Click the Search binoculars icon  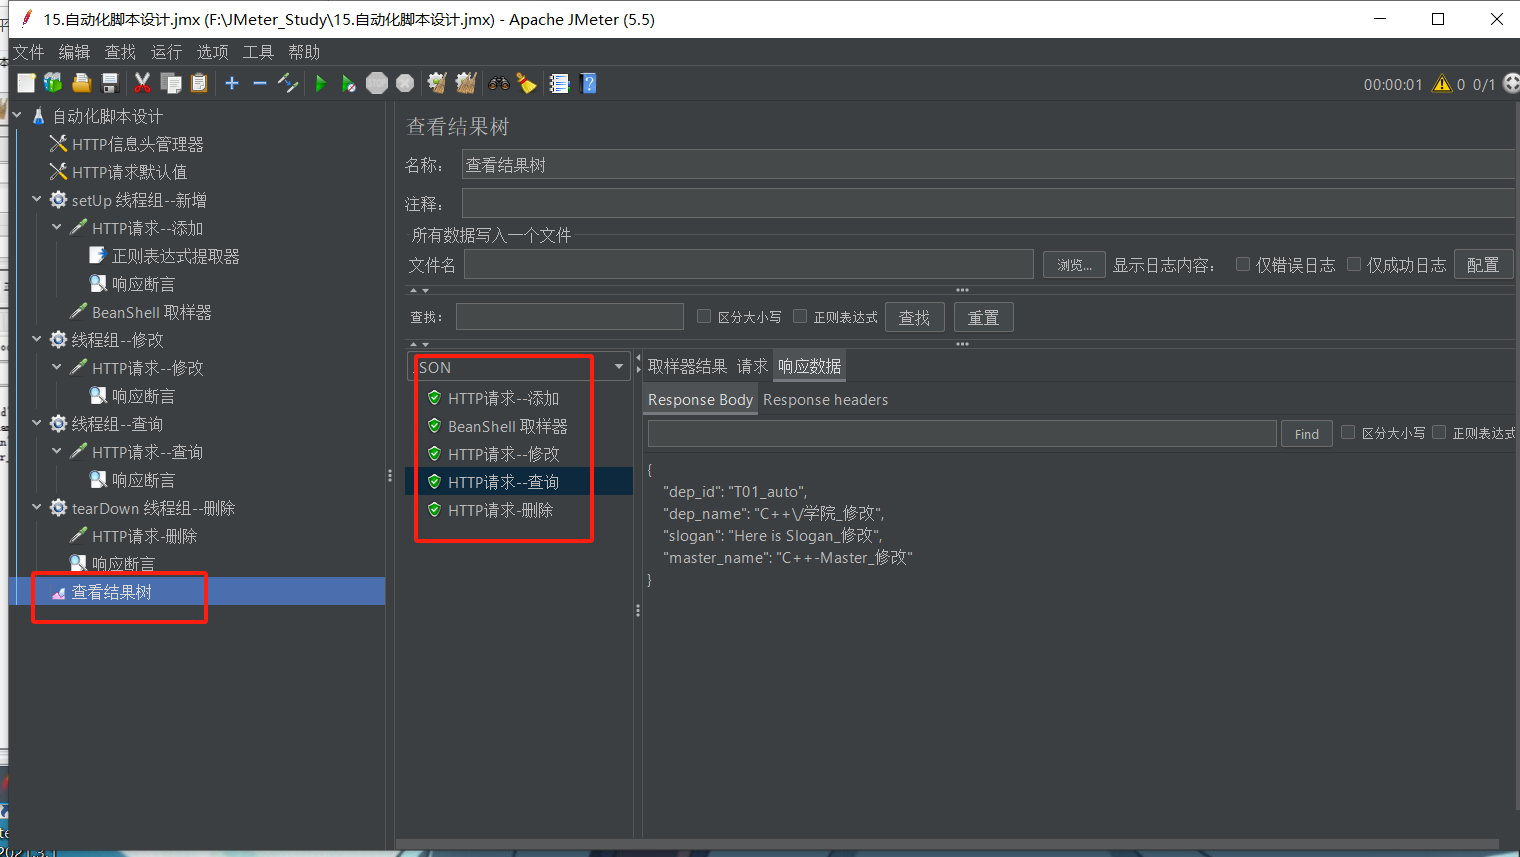click(498, 83)
